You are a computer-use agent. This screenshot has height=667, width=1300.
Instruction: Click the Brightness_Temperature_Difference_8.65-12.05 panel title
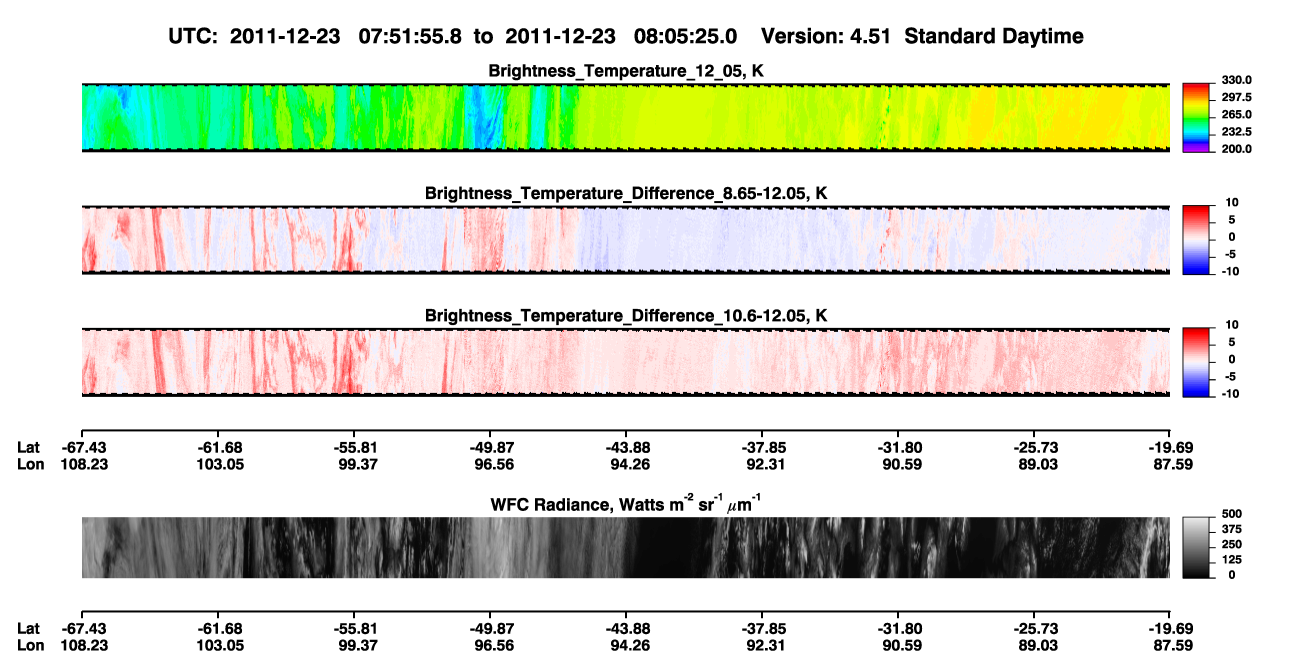pos(626,193)
